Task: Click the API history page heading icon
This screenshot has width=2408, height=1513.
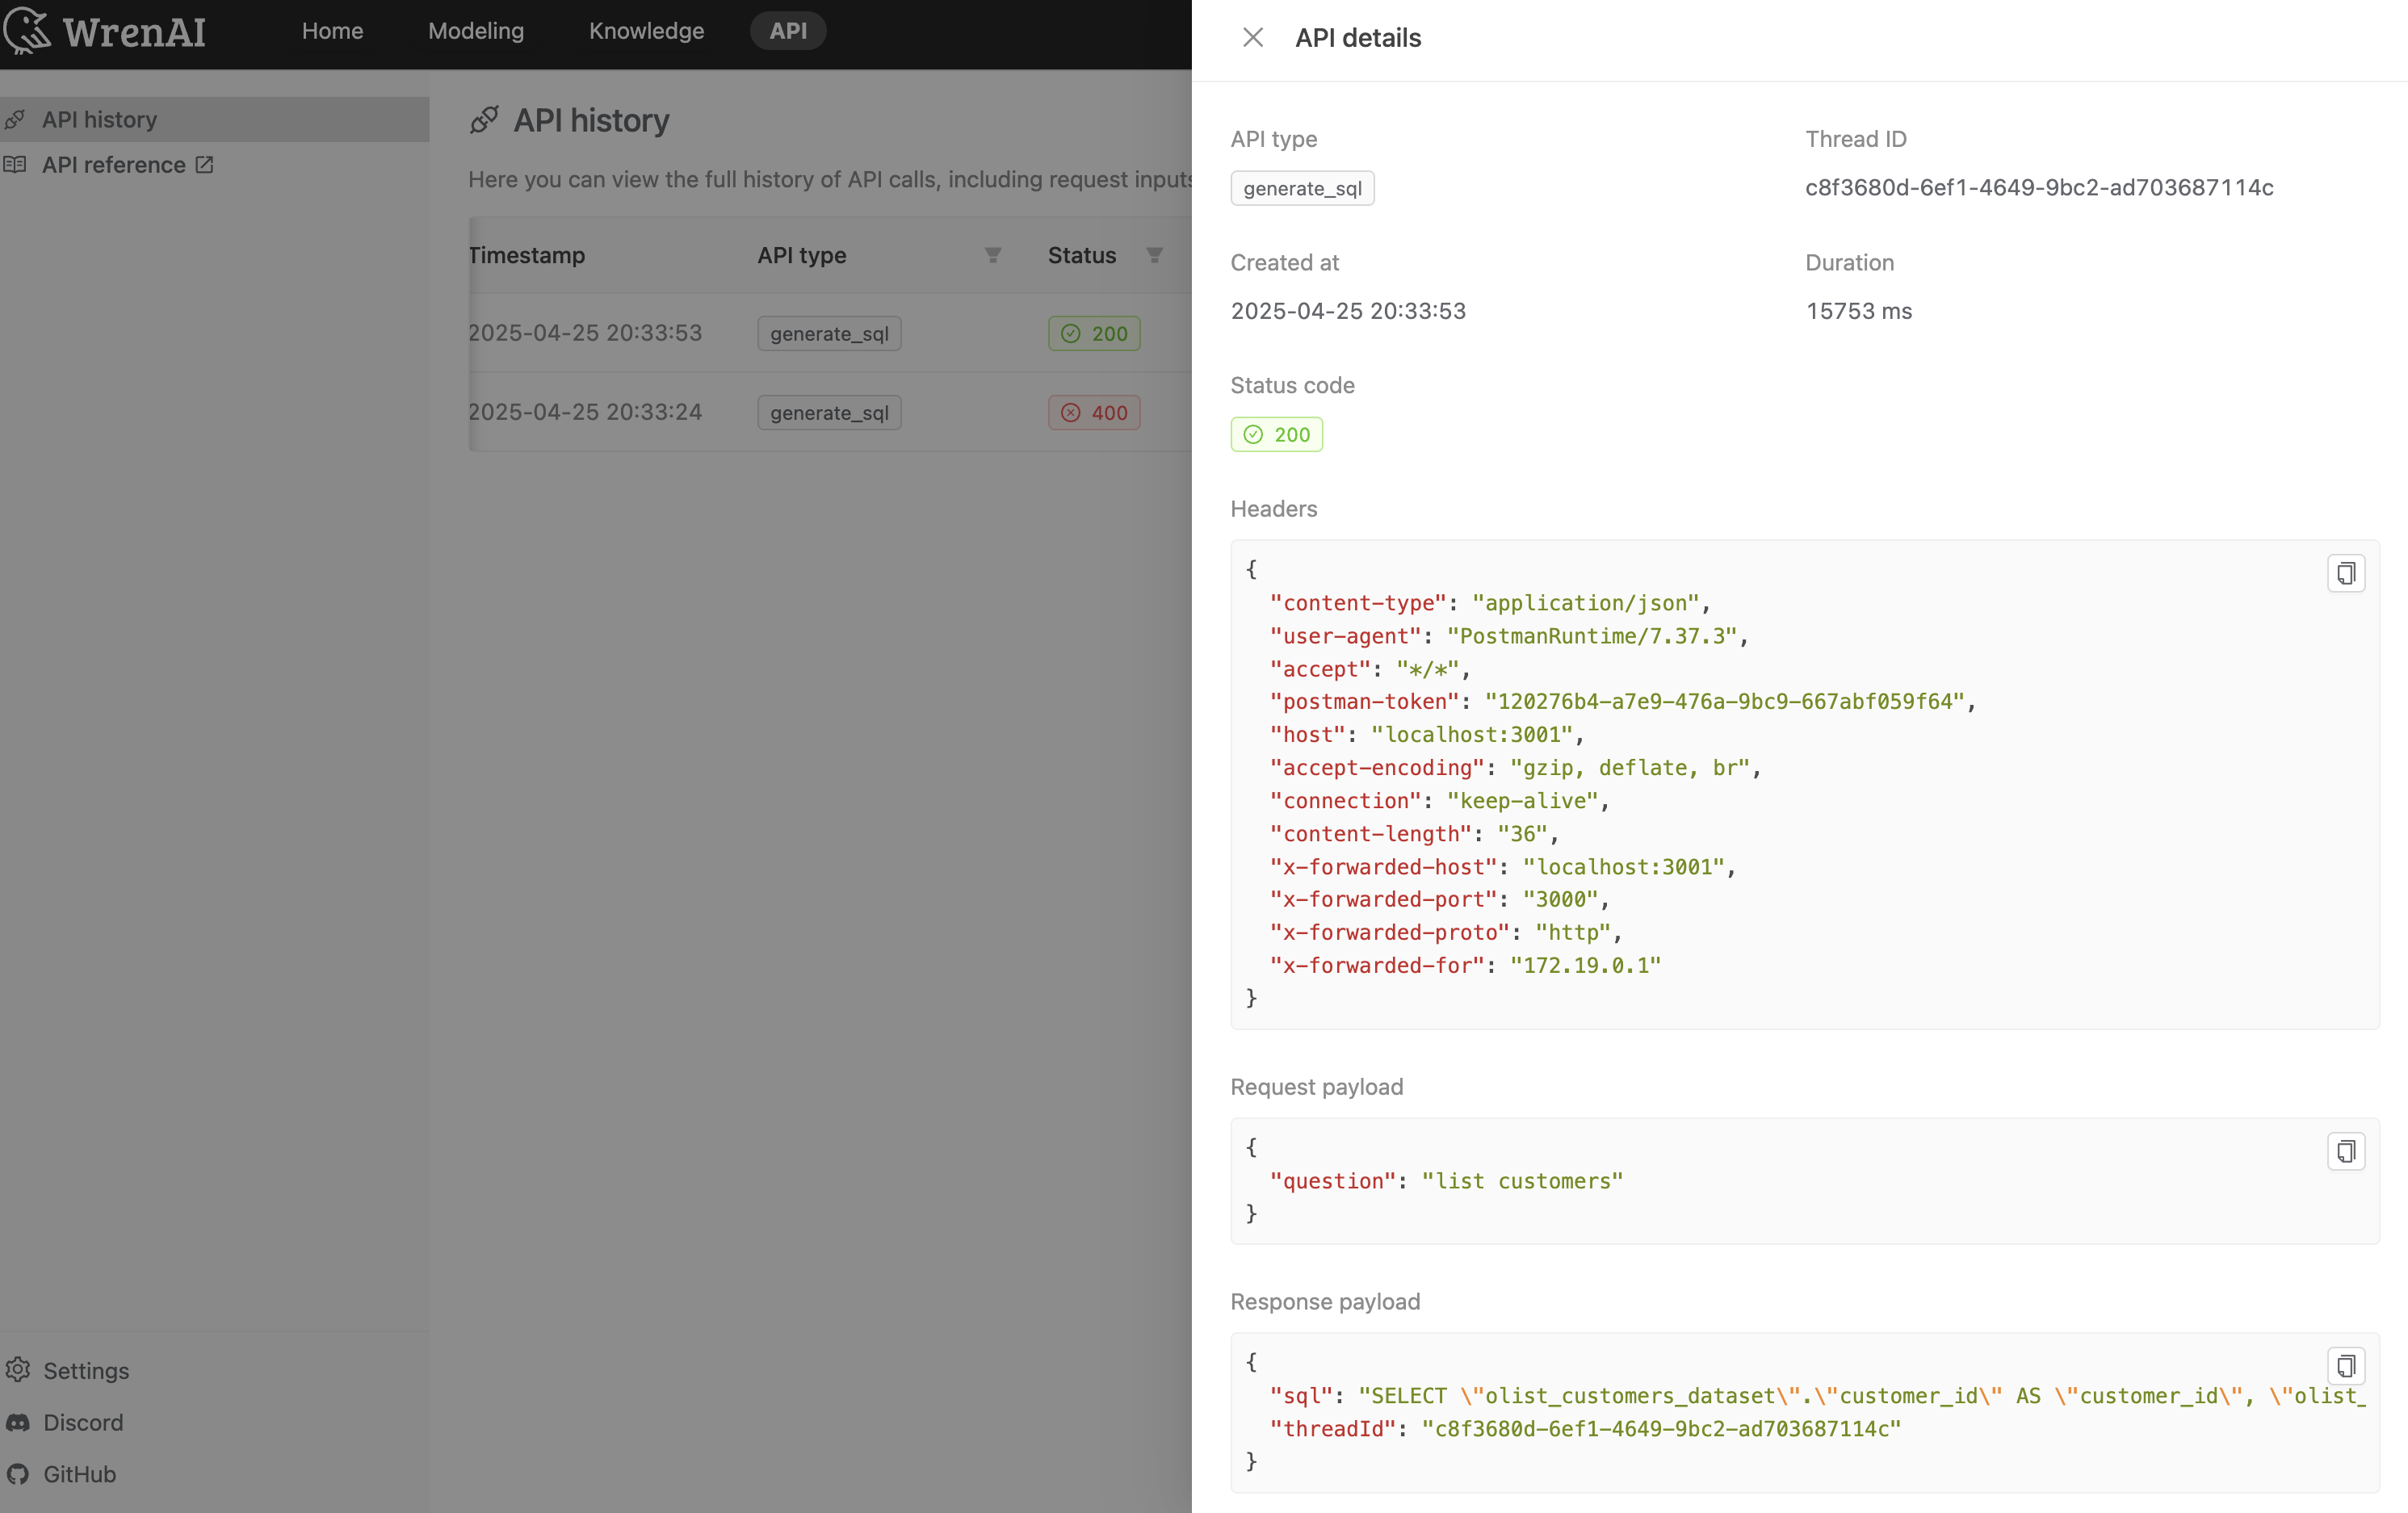Action: pyautogui.click(x=484, y=120)
